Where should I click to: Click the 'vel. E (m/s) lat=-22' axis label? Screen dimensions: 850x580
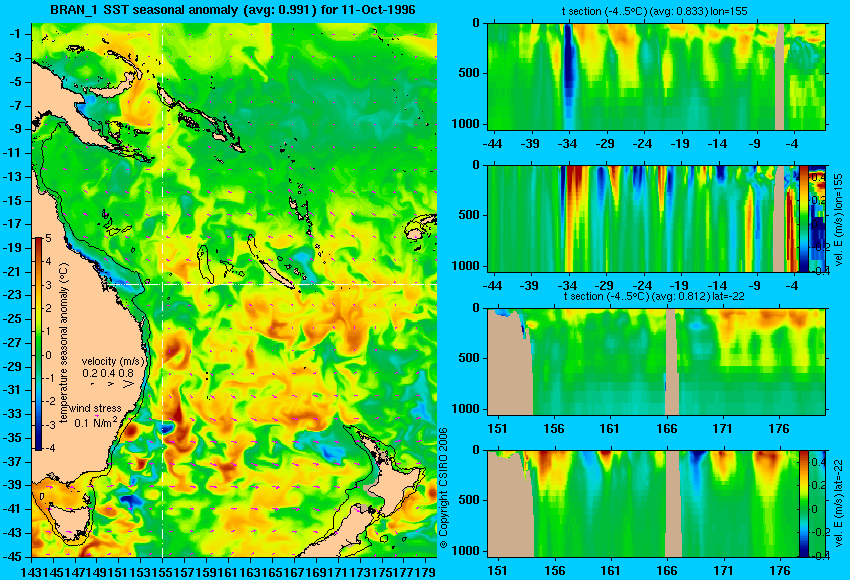pyautogui.click(x=839, y=505)
